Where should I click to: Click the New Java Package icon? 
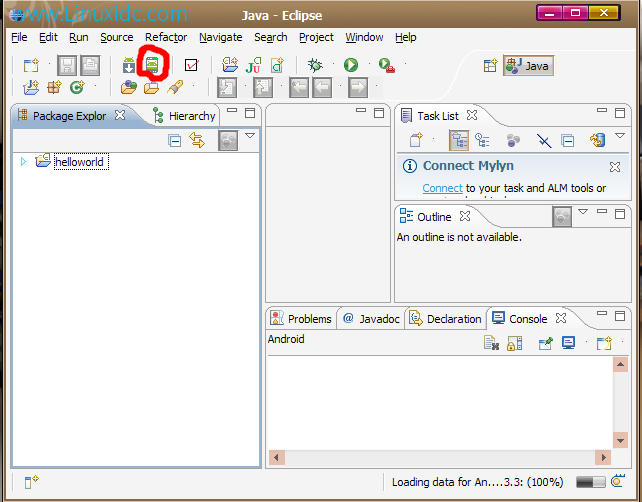[x=54, y=88]
